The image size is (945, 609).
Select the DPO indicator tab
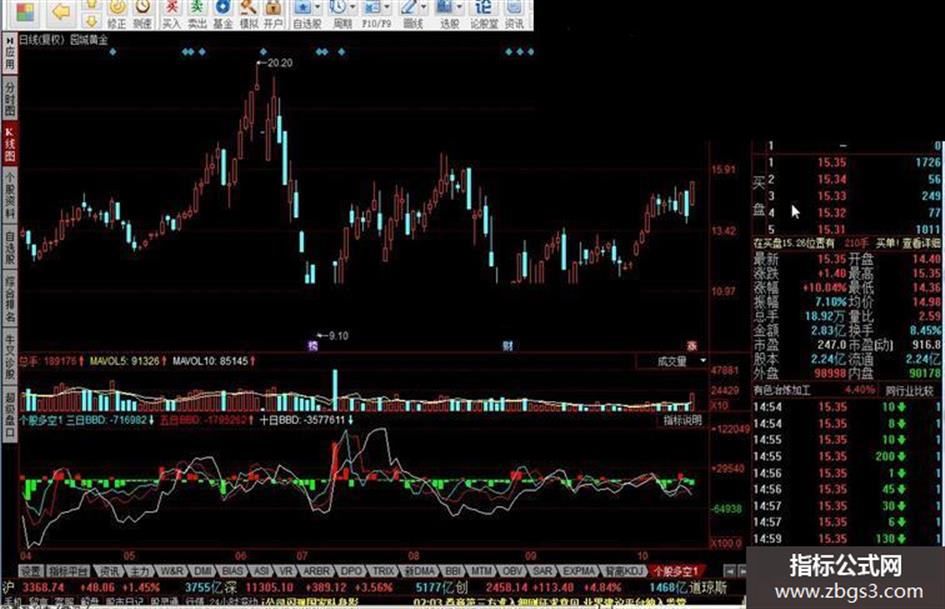coord(351,570)
